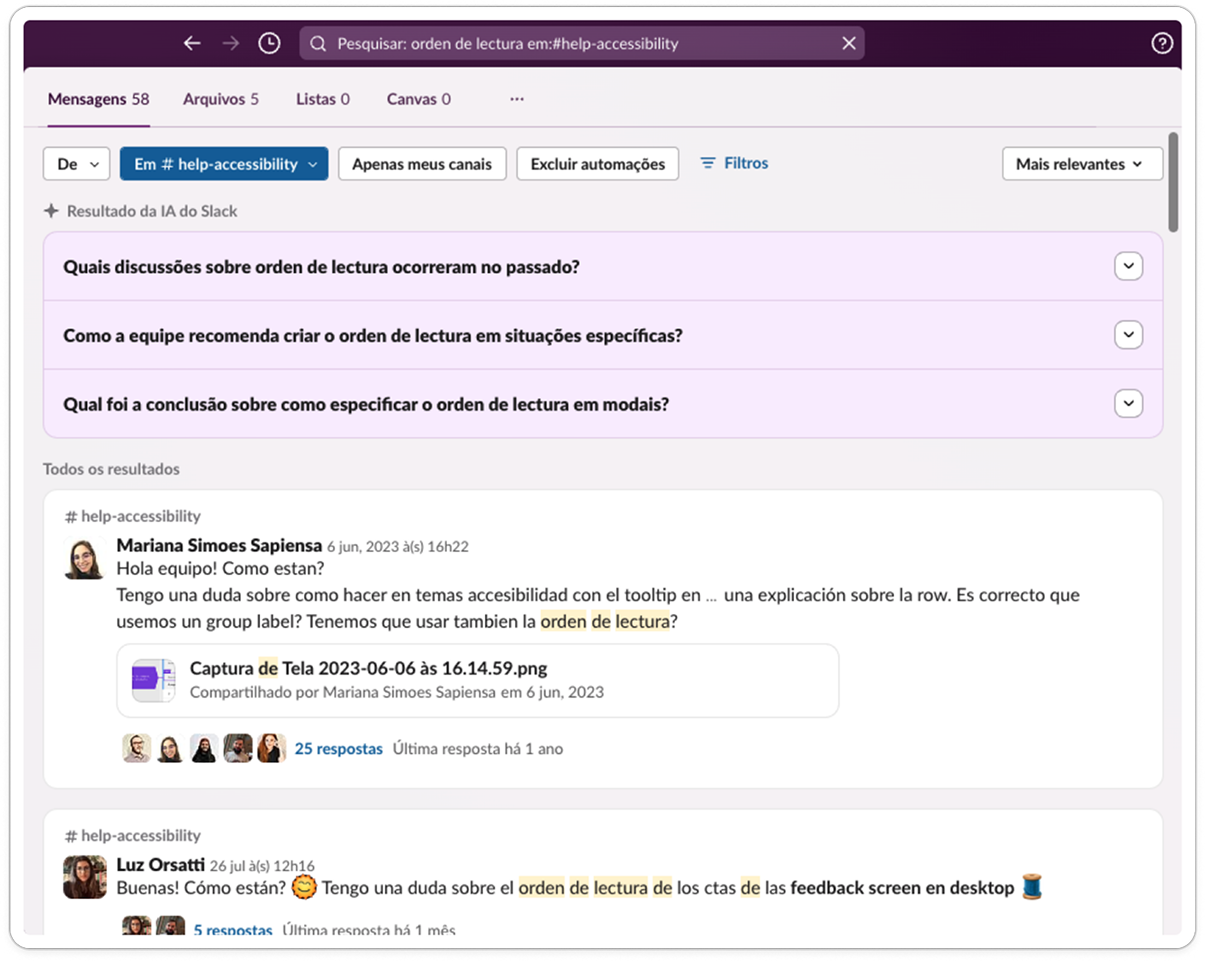
Task: Open the 5 respostas thread link
Action: 233,930
